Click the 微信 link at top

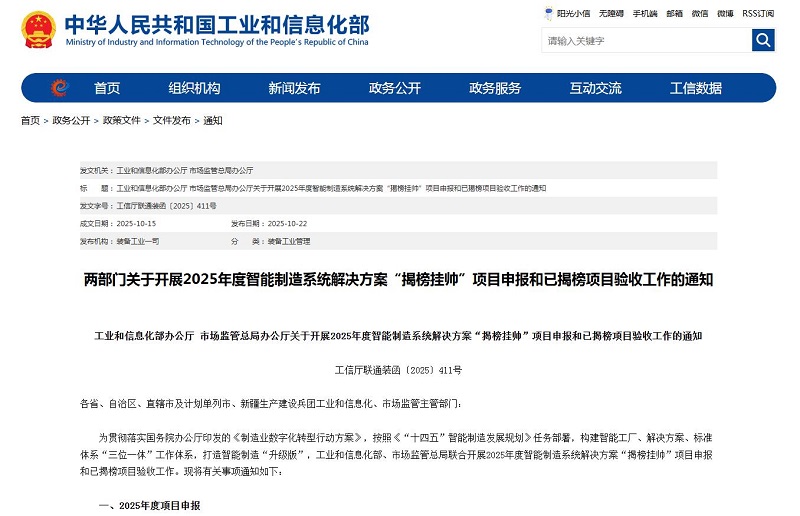click(700, 14)
